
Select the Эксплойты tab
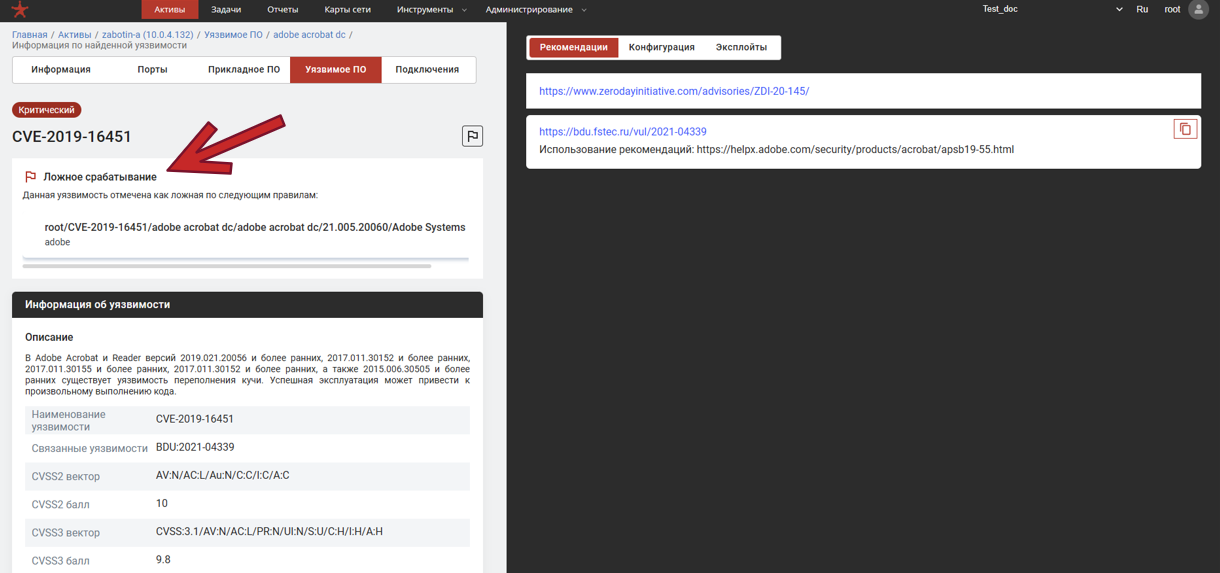741,47
